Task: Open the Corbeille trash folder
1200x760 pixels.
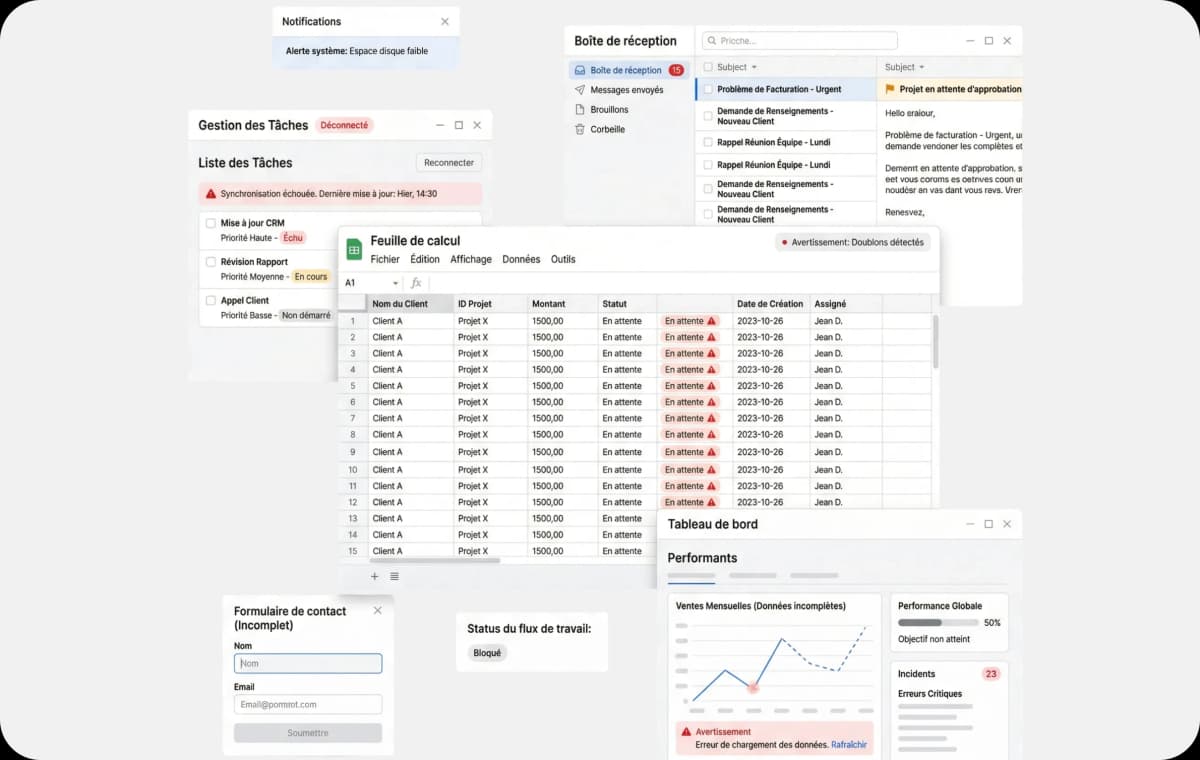Action: [x=606, y=129]
